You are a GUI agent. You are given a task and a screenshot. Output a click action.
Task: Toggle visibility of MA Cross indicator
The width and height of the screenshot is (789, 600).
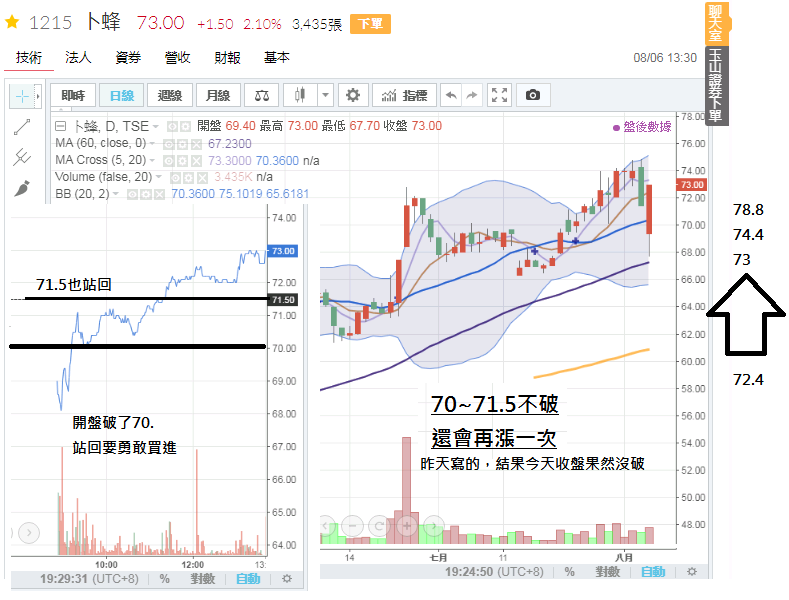(x=169, y=162)
